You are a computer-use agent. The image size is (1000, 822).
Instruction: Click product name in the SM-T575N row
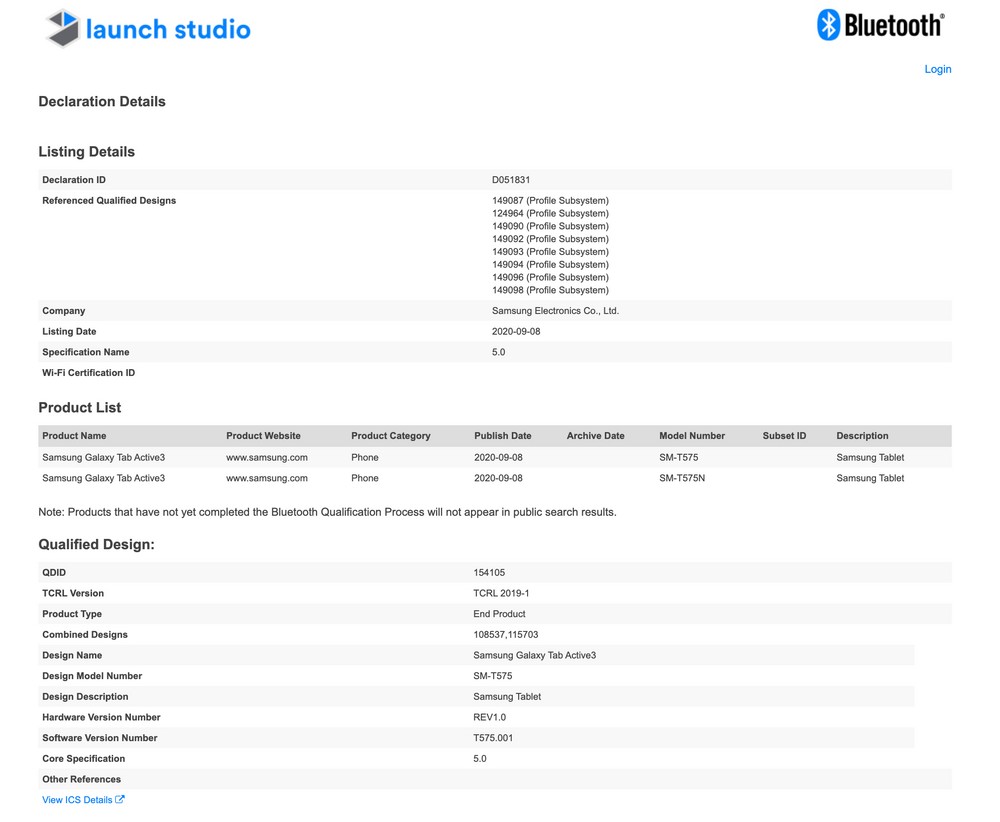103,478
